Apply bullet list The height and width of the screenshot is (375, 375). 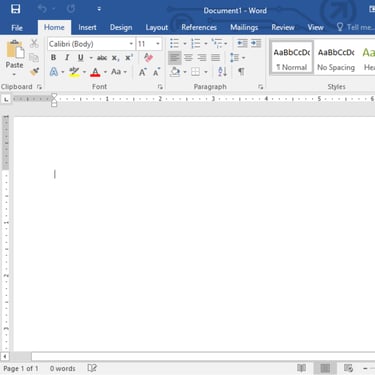pos(174,43)
